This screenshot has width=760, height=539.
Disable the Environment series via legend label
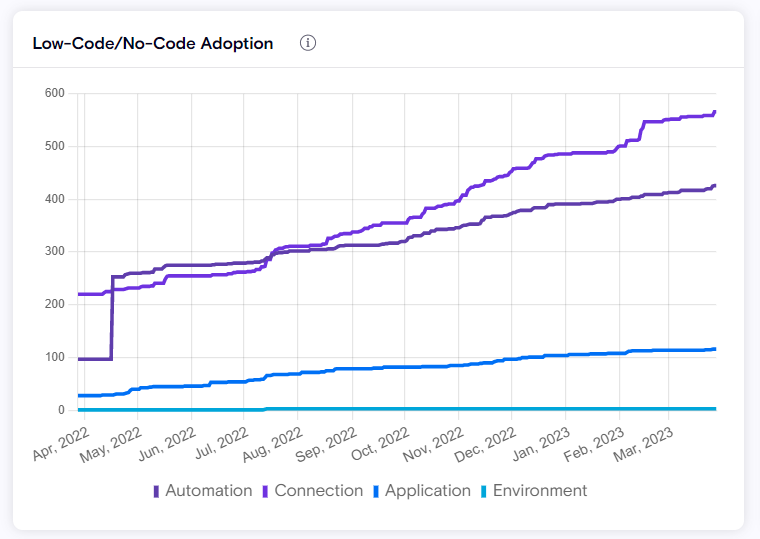point(540,491)
